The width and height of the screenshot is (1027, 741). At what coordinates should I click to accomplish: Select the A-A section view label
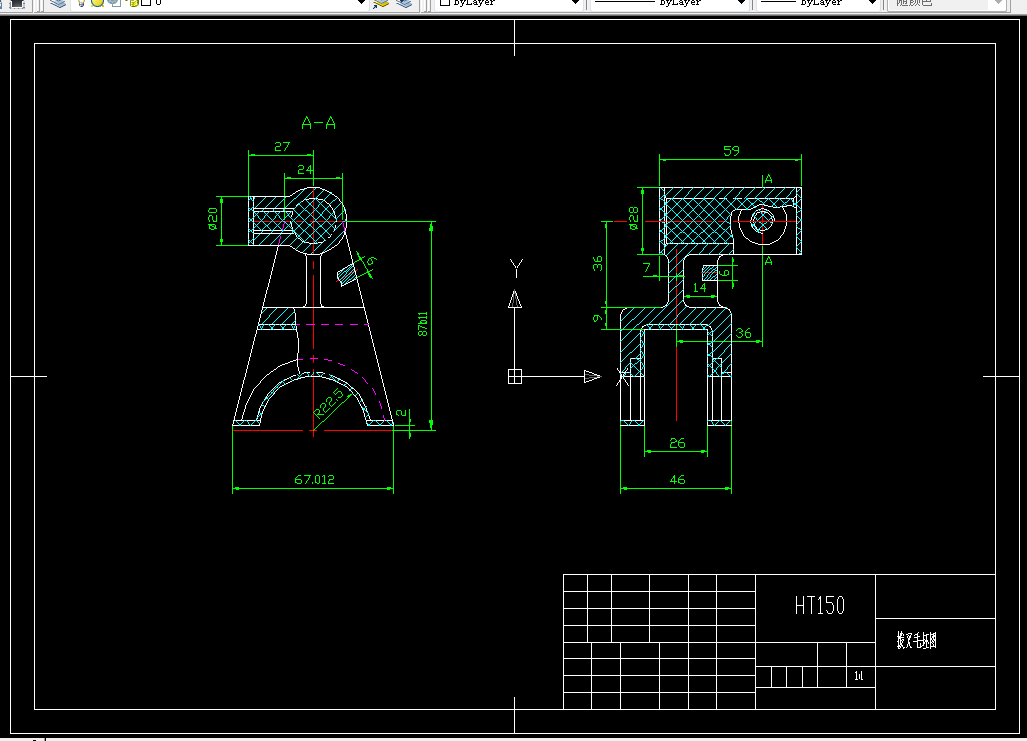click(x=318, y=123)
